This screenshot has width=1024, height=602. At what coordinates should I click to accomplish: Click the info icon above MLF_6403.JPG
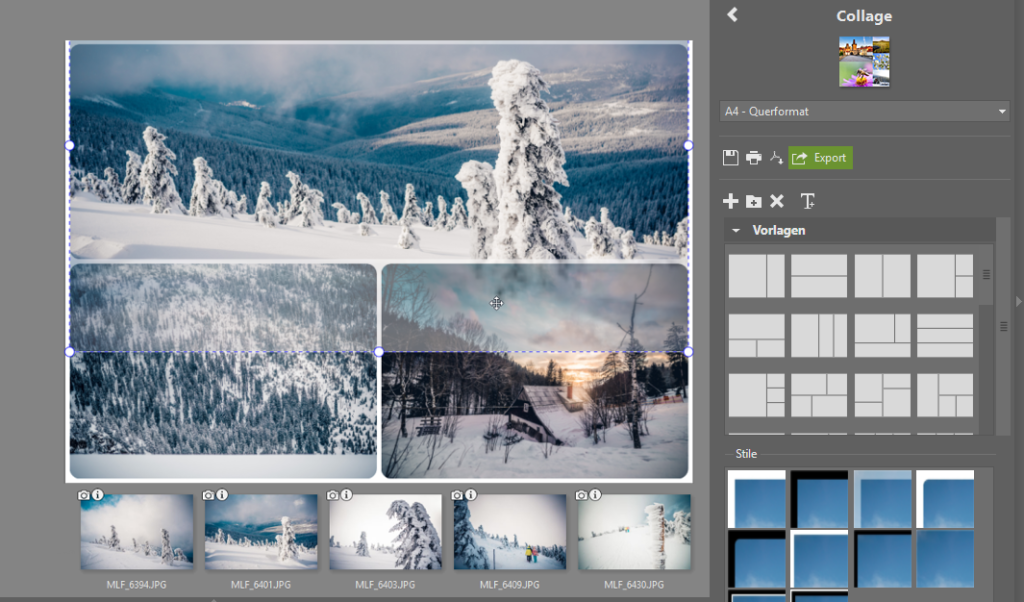[x=346, y=495]
